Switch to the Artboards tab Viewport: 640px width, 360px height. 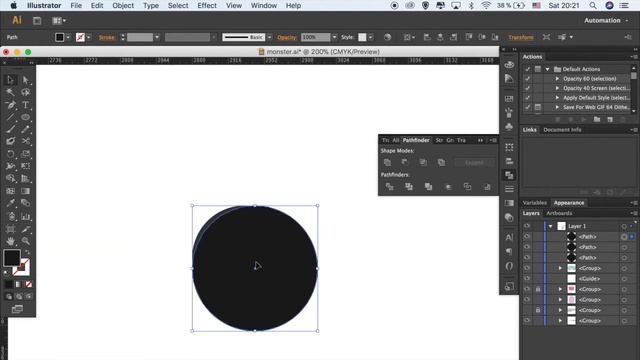tap(559, 213)
